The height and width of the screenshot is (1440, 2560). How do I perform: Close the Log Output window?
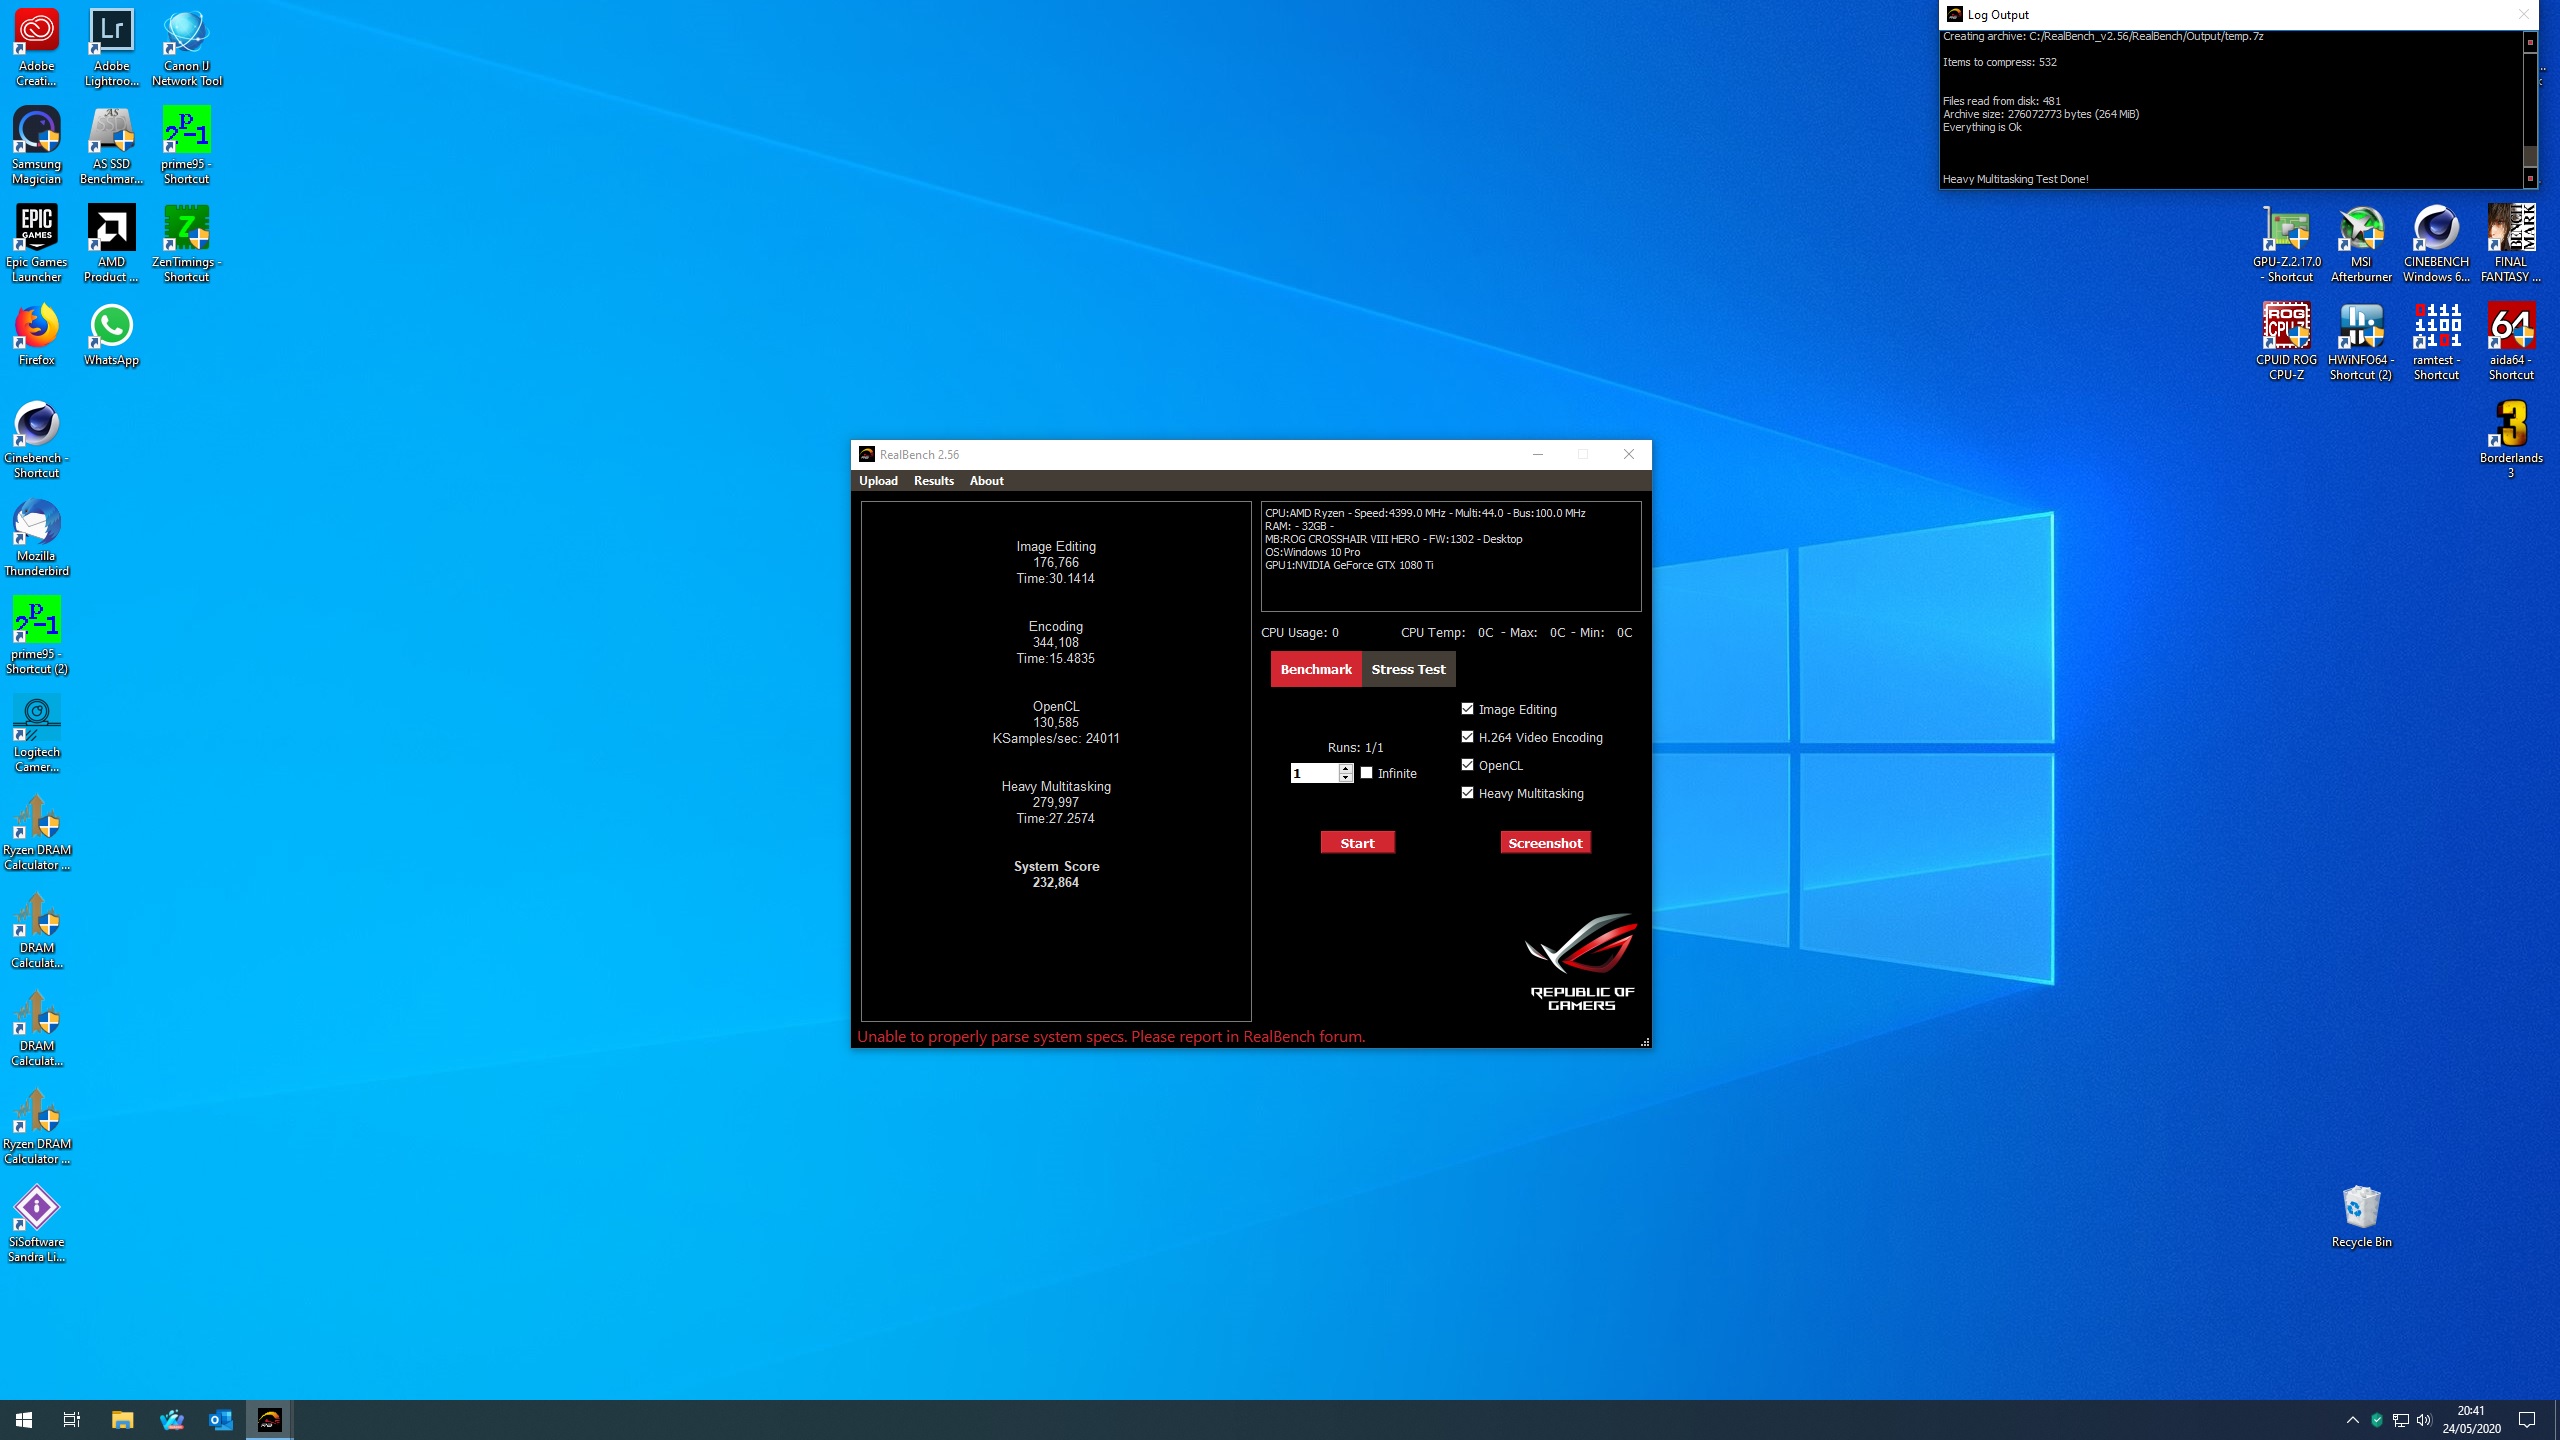click(2523, 14)
